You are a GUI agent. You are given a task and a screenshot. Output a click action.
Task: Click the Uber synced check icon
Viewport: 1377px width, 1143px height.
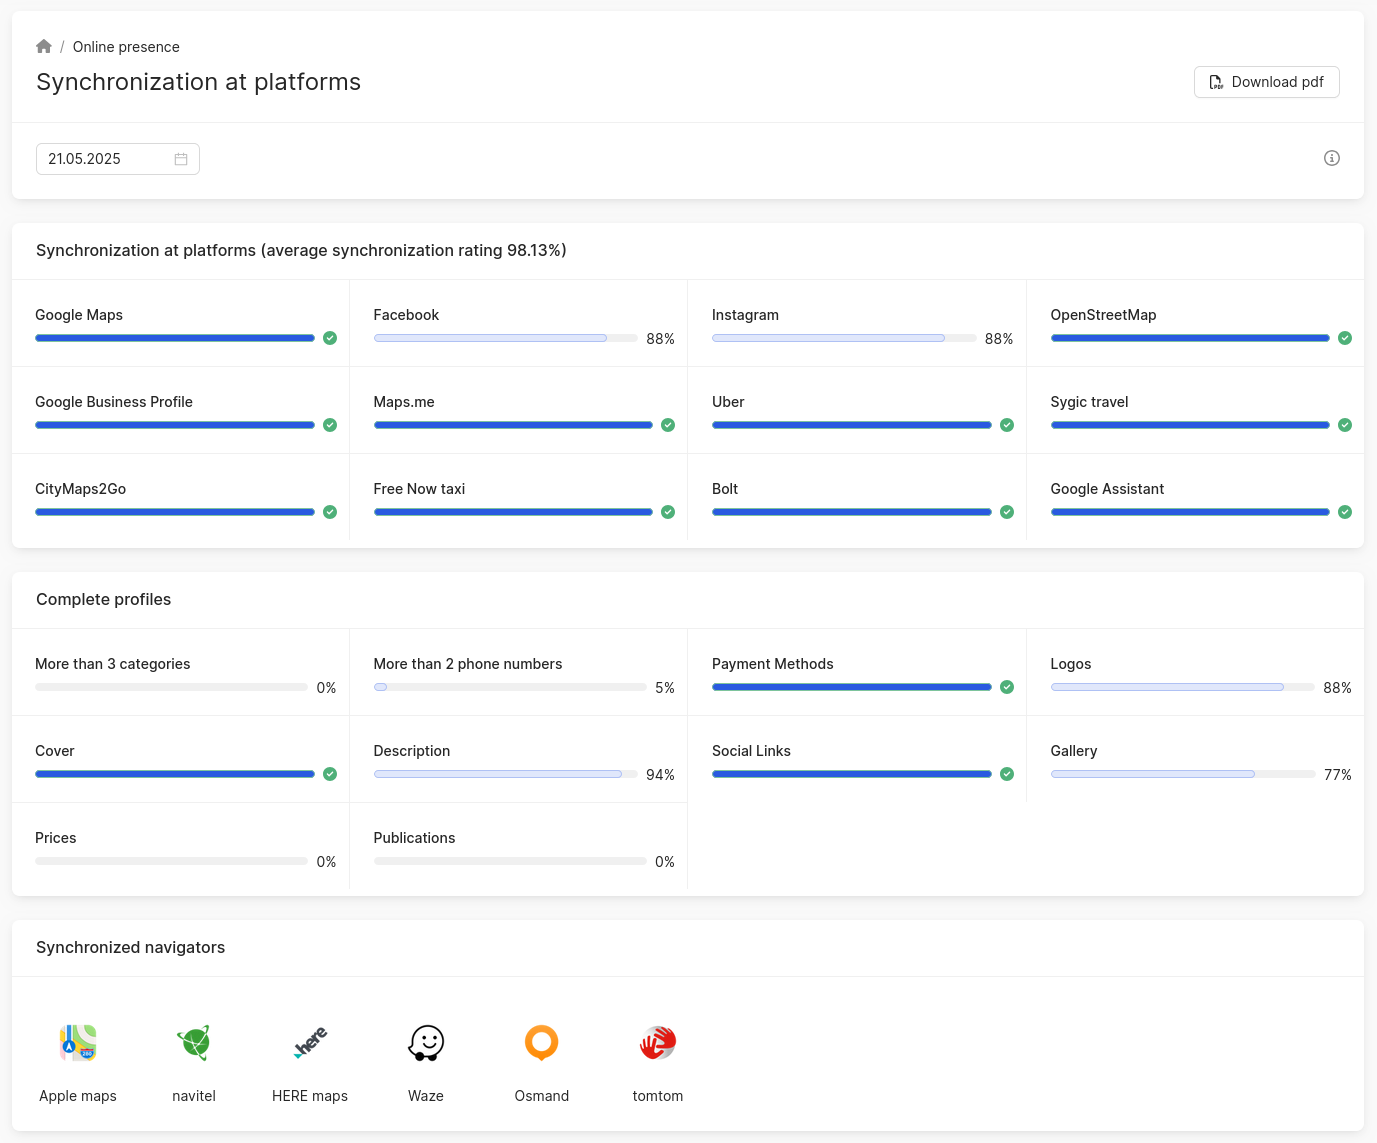click(x=1007, y=425)
